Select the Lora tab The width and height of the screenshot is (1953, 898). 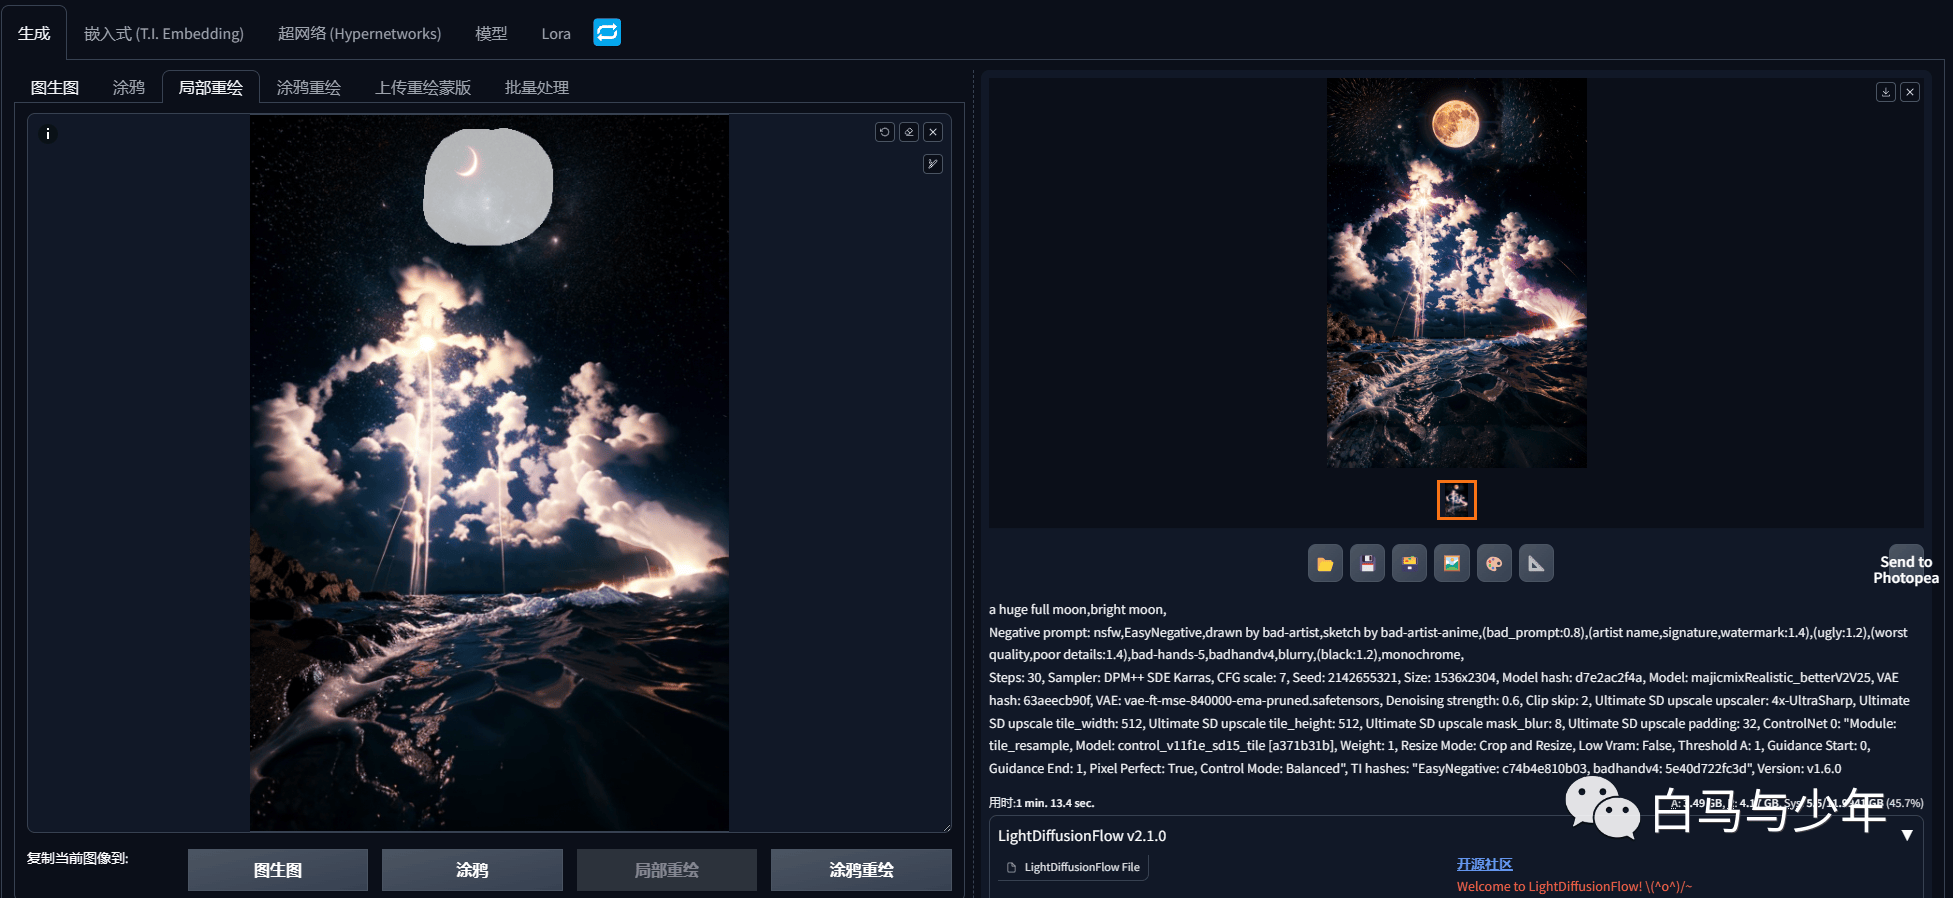coord(556,33)
